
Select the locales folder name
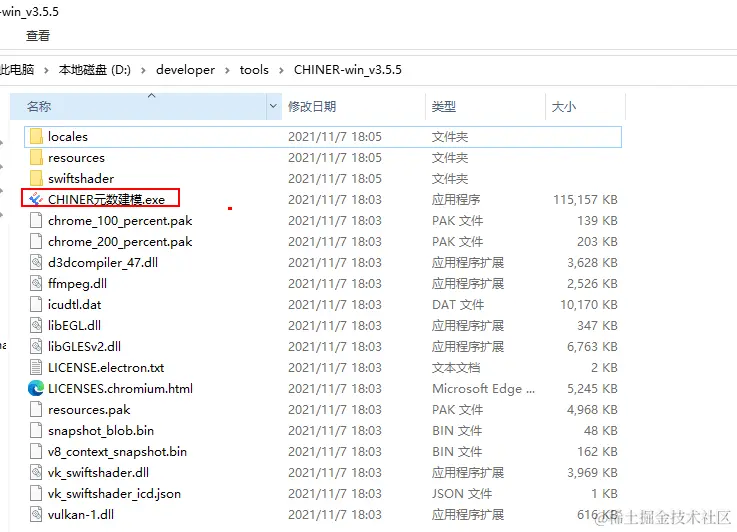click(68, 137)
